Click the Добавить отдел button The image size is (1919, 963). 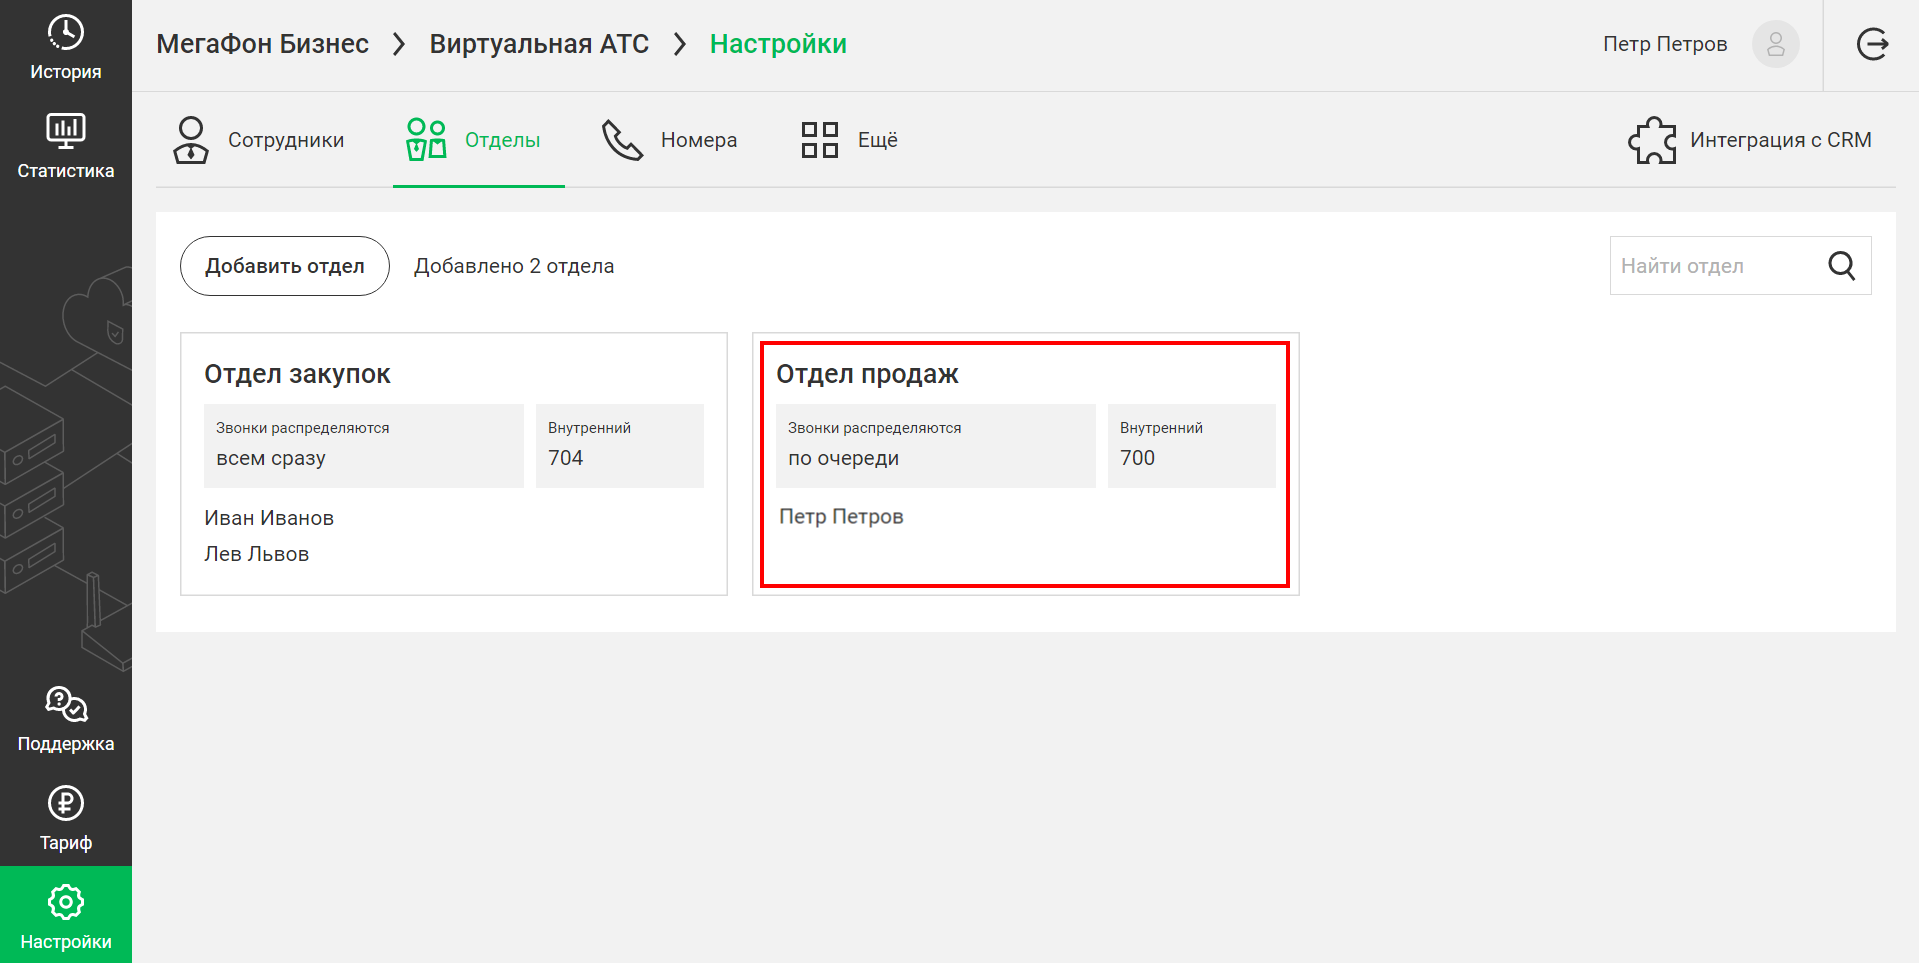[285, 266]
